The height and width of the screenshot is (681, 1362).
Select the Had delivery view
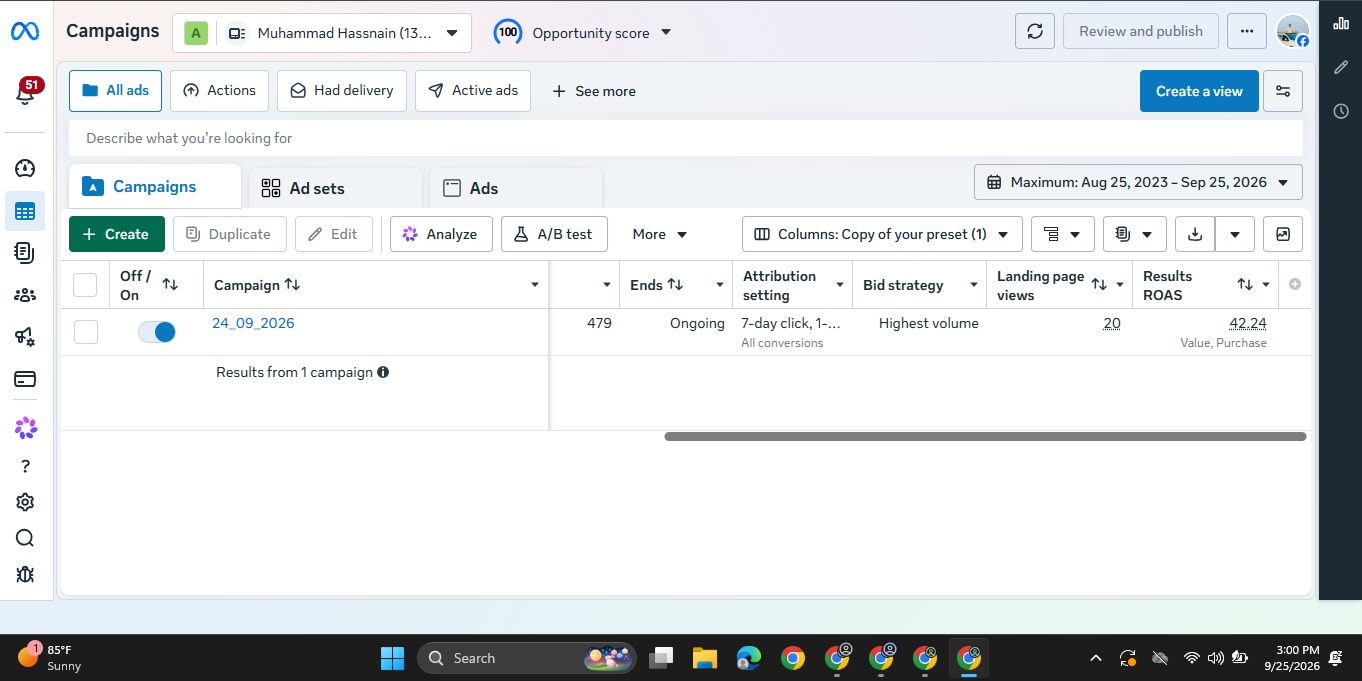tap(342, 90)
